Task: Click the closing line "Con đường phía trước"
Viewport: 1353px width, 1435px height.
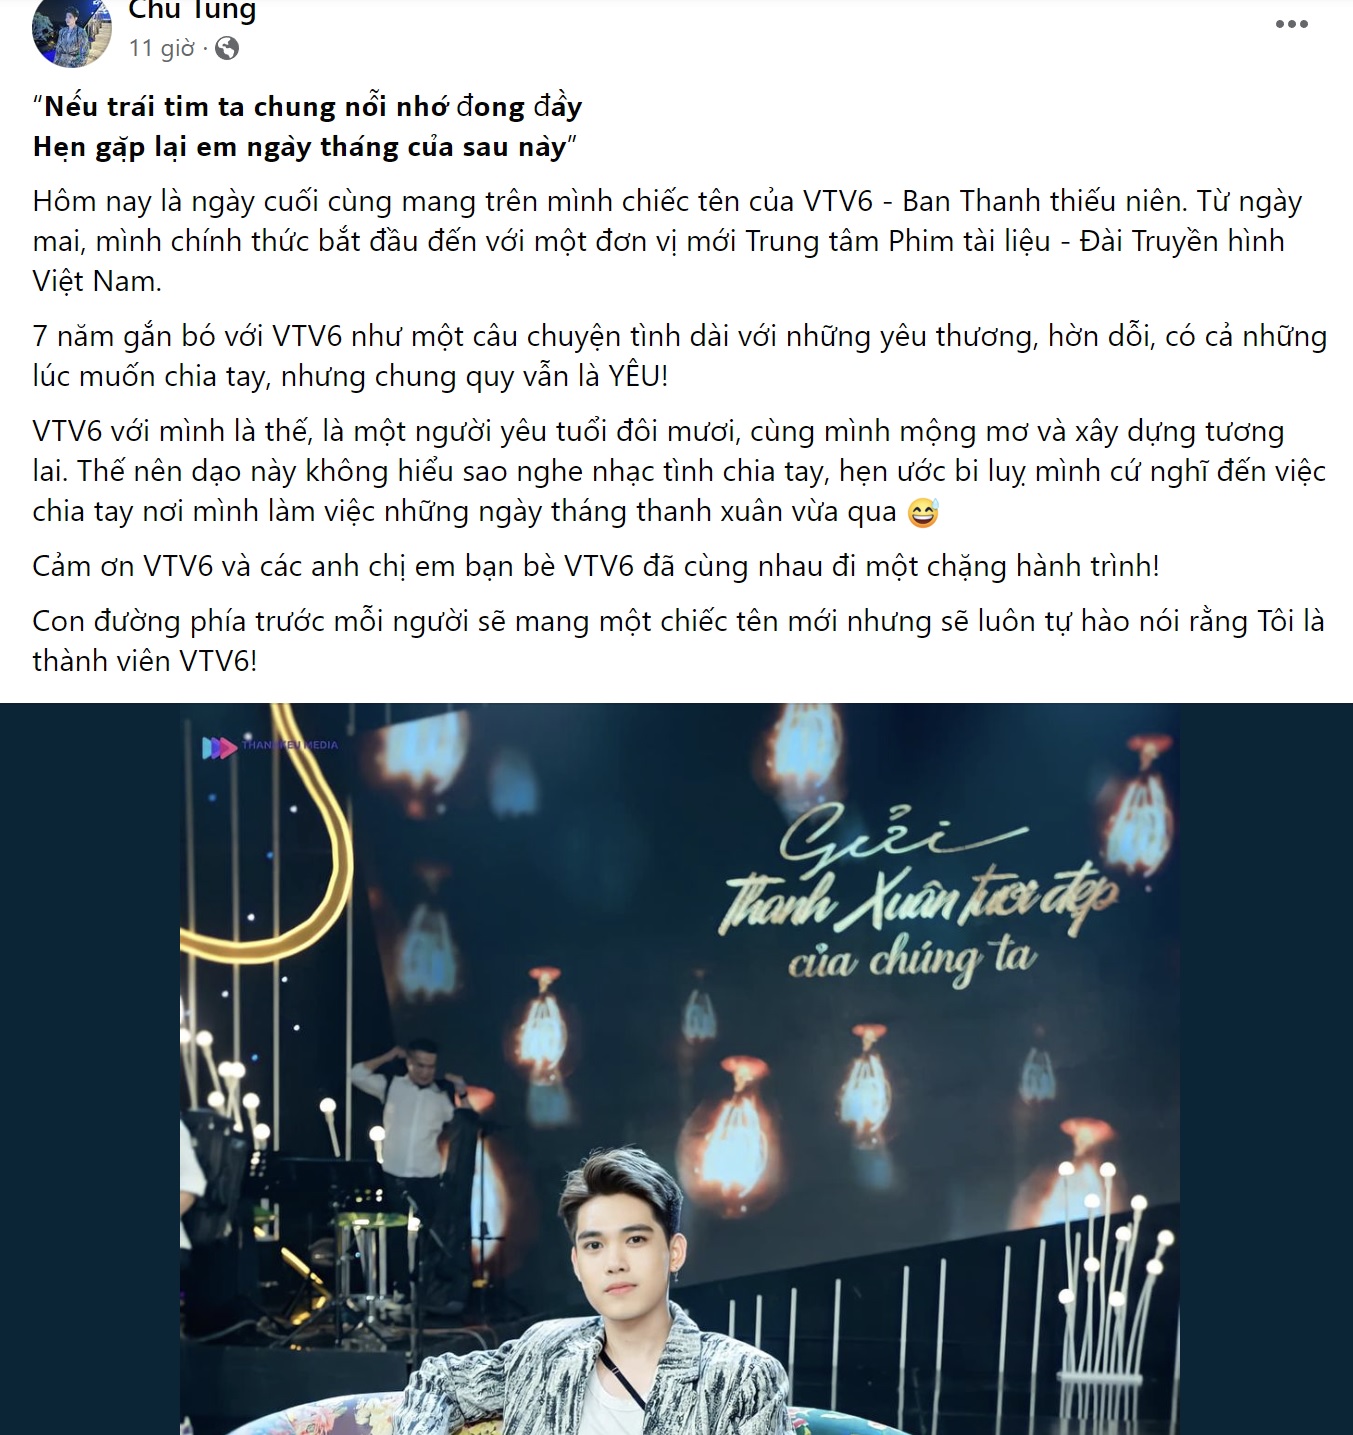Action: (x=678, y=641)
